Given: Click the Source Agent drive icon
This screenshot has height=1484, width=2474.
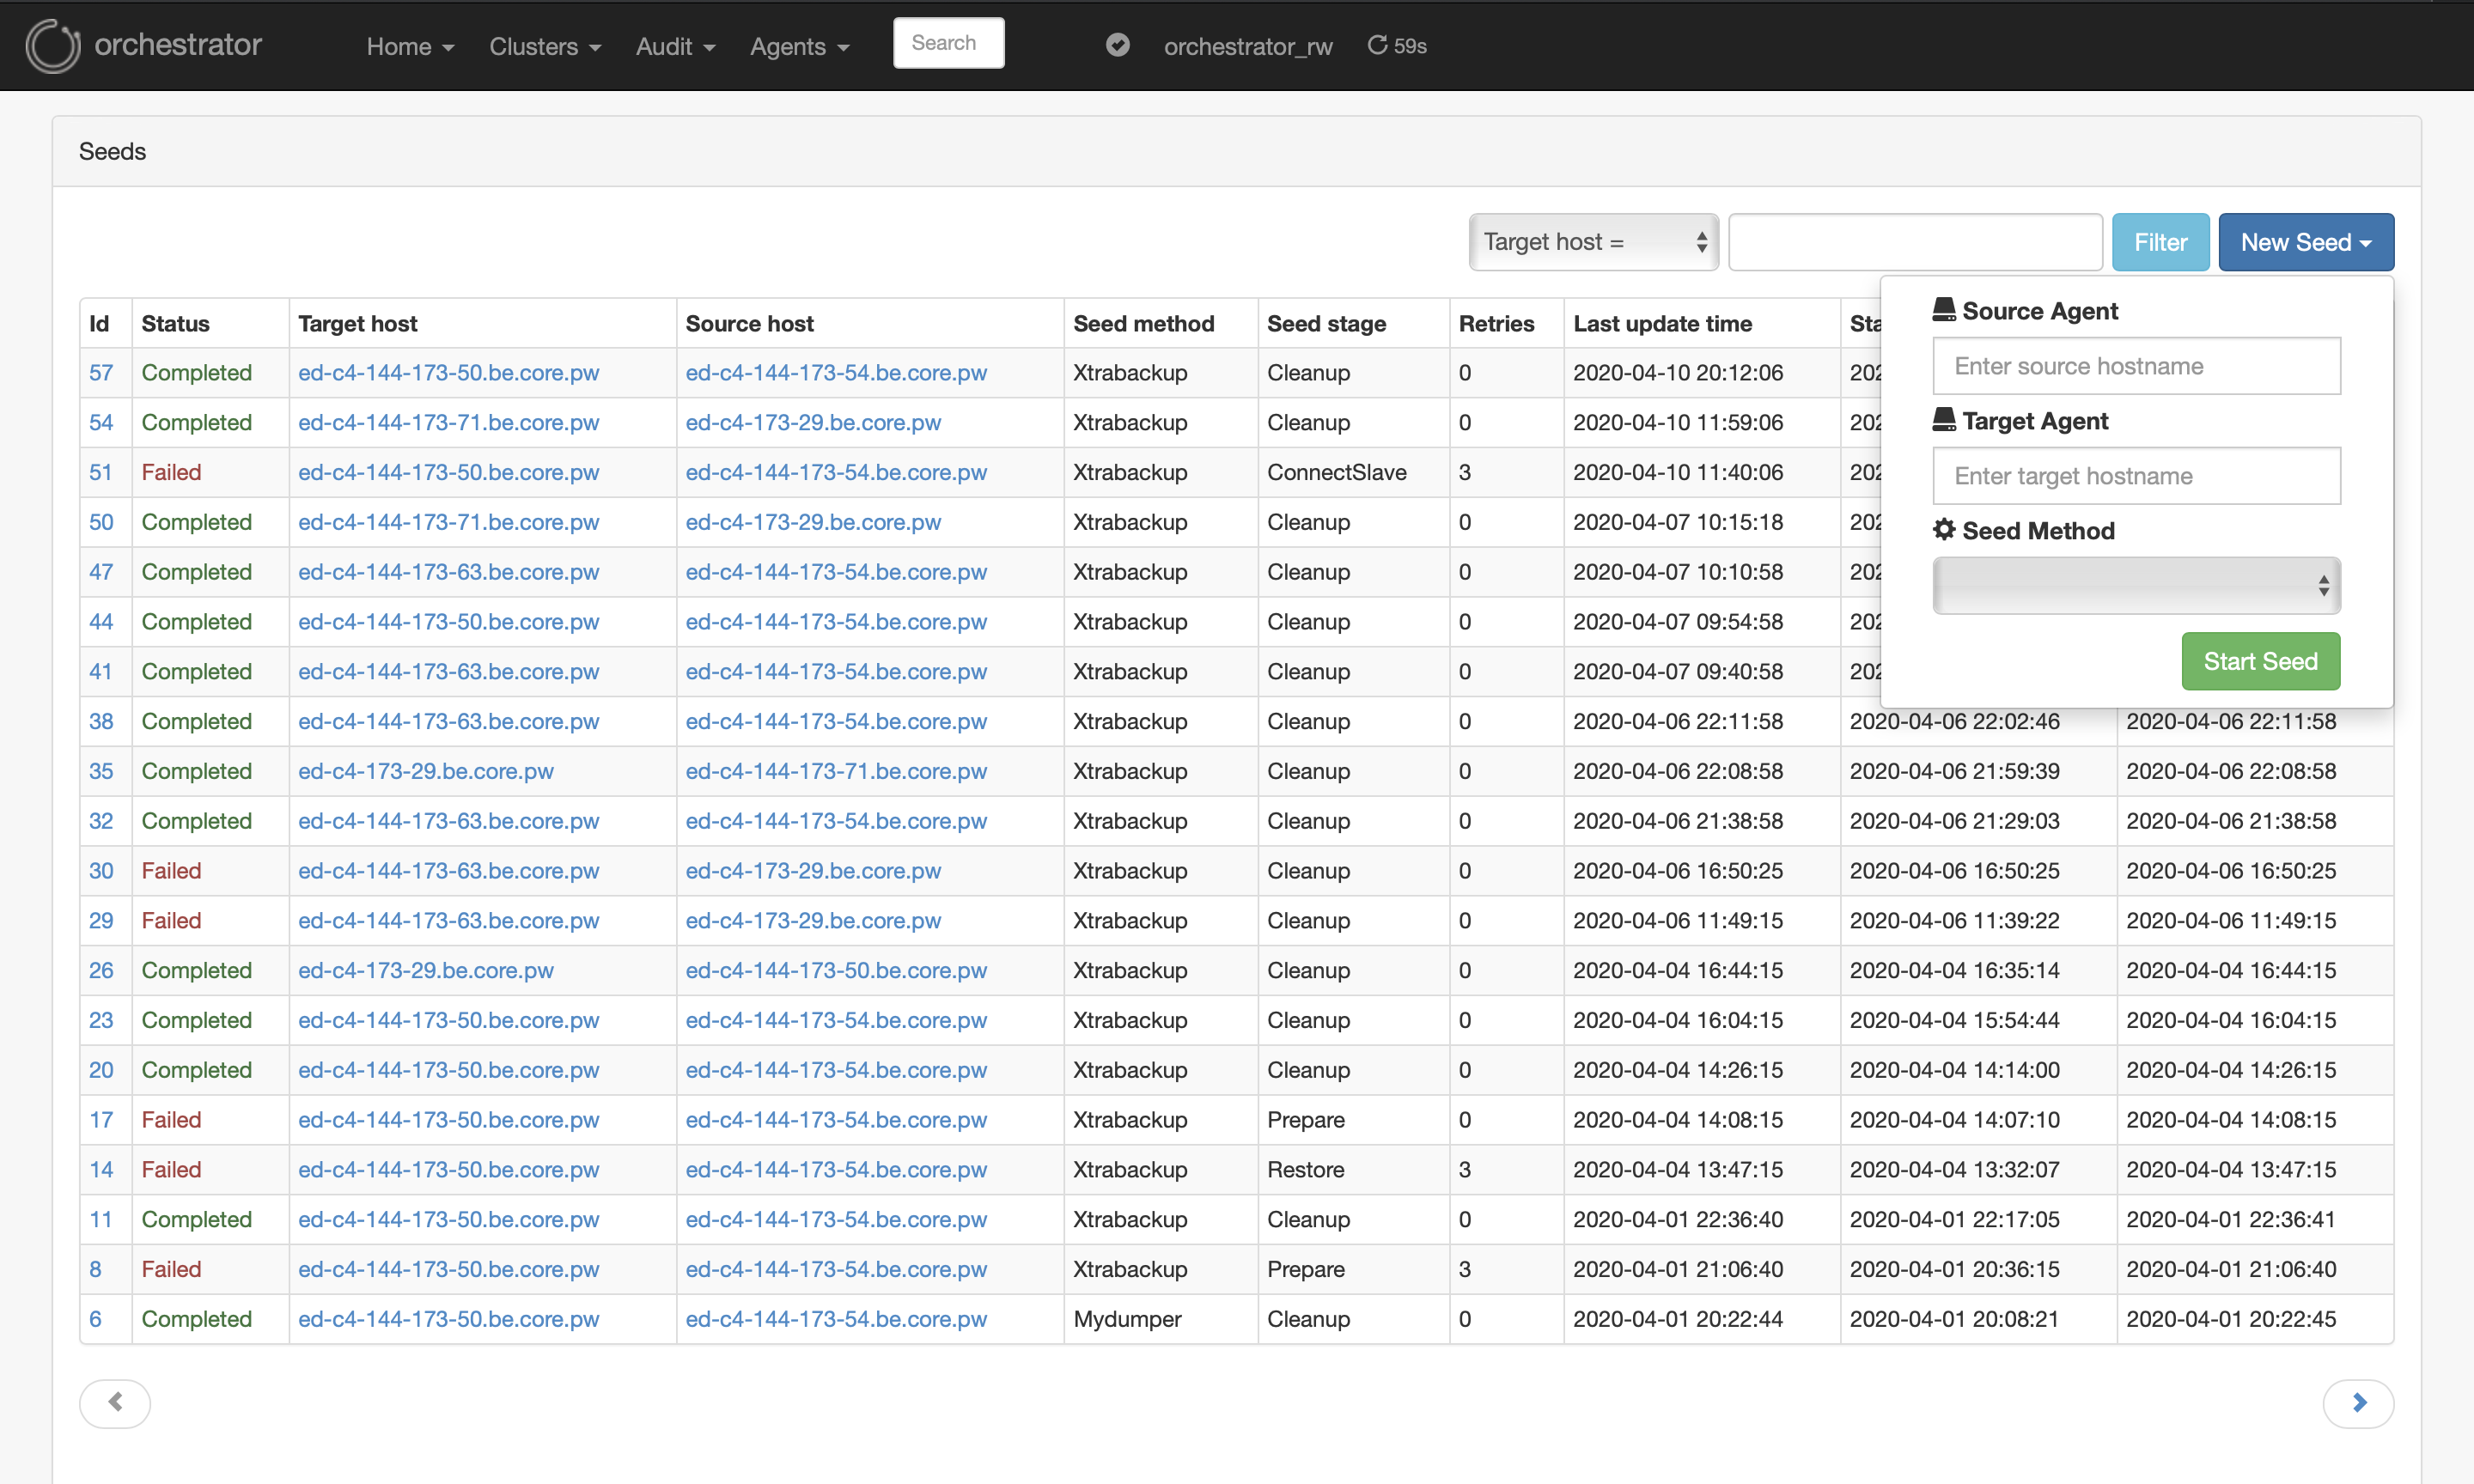Looking at the screenshot, I should 1943,310.
